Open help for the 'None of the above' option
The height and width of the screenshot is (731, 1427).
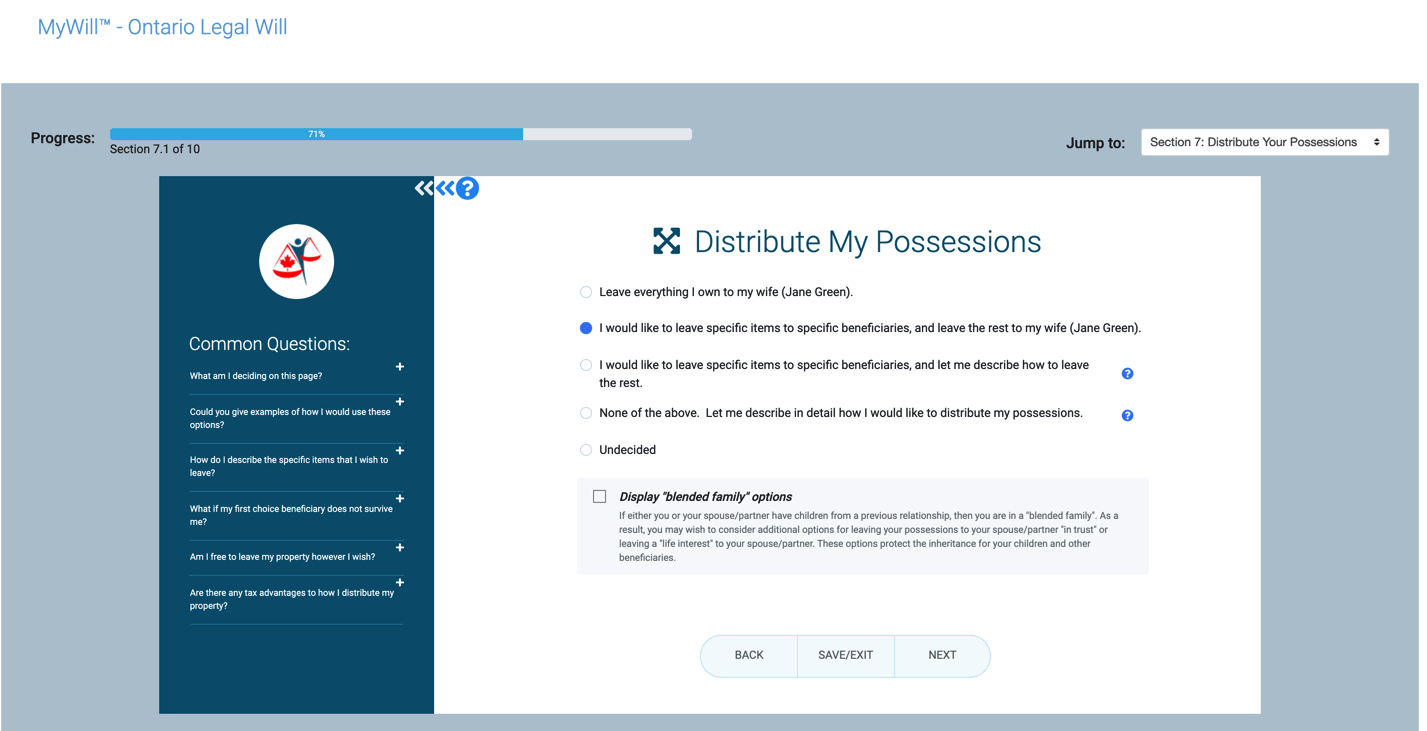pyautogui.click(x=1127, y=416)
